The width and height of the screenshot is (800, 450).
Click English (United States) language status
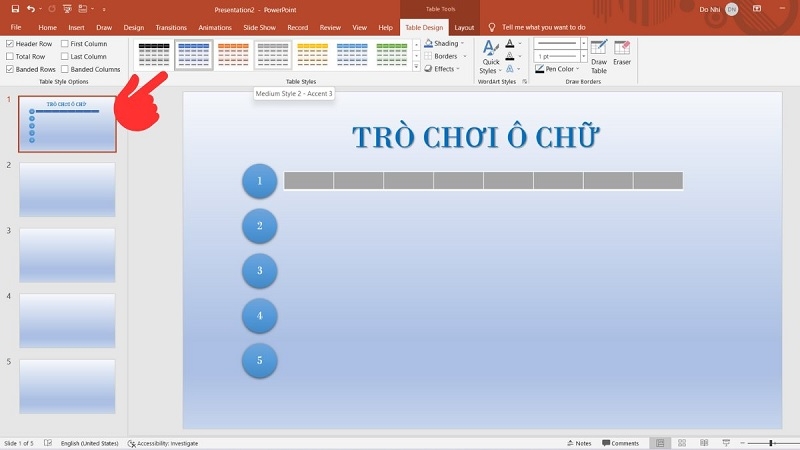(89, 443)
